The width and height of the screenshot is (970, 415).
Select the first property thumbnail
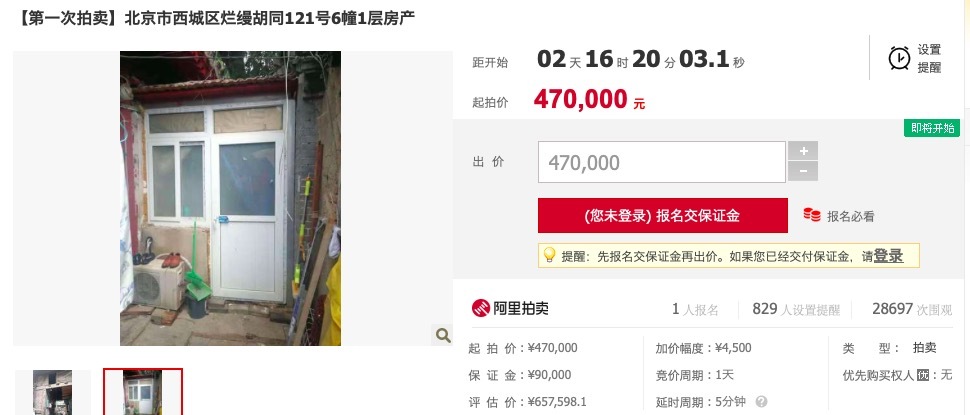53,392
